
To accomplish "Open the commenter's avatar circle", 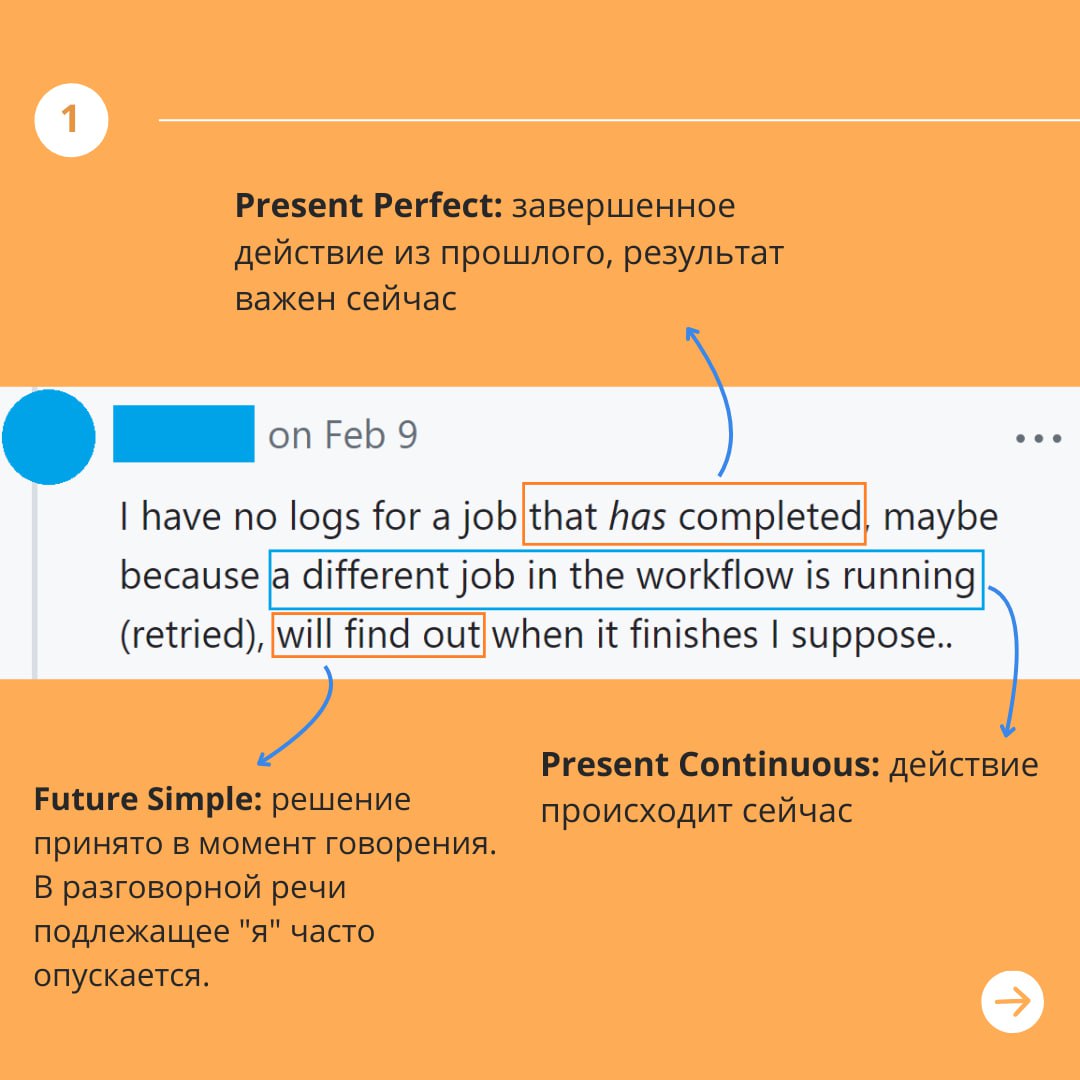I will coord(48,436).
